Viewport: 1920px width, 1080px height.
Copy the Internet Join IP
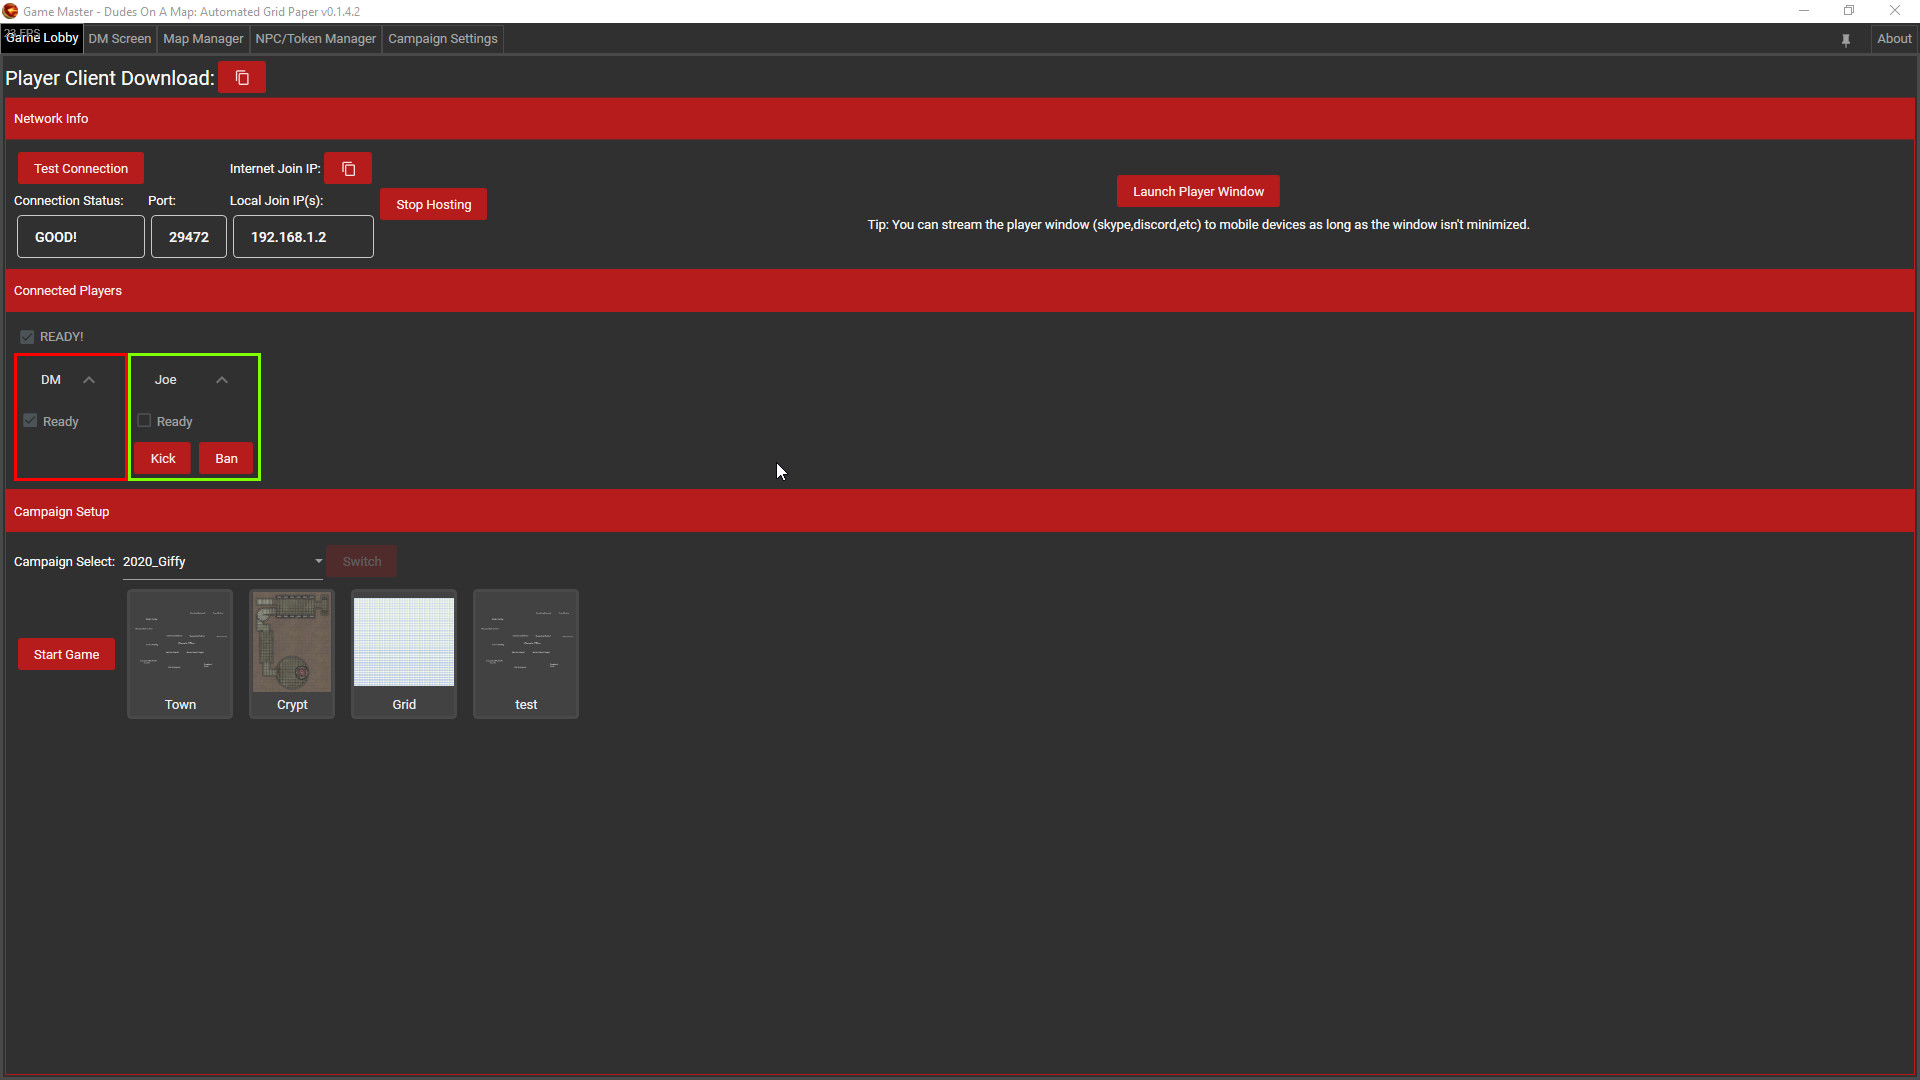[x=347, y=167]
